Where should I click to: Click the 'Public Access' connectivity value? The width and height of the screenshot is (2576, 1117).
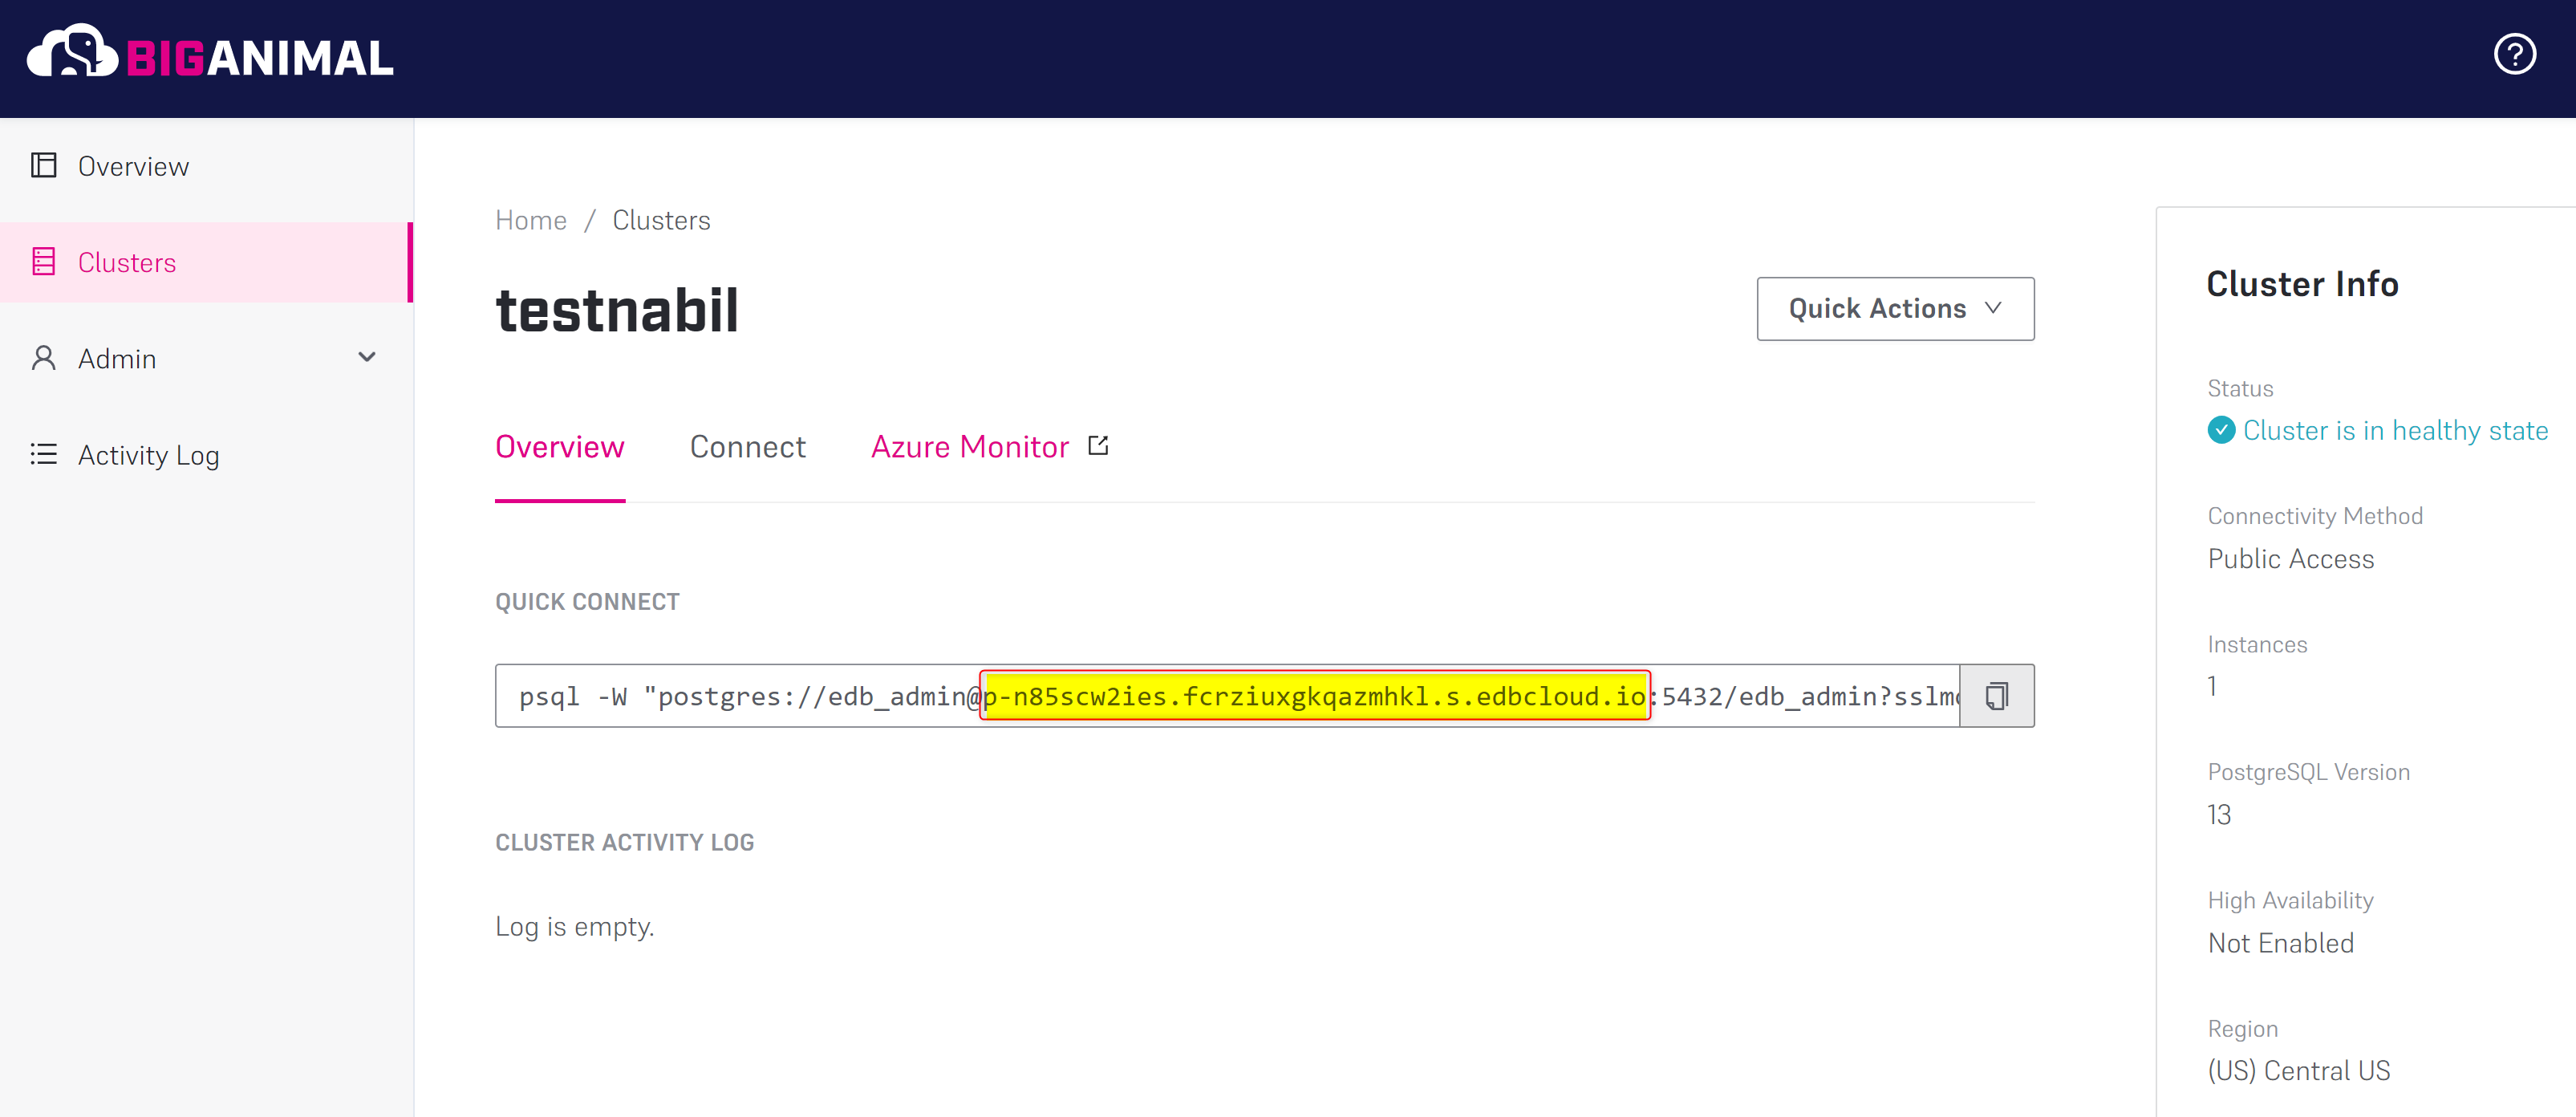[x=2290, y=558]
